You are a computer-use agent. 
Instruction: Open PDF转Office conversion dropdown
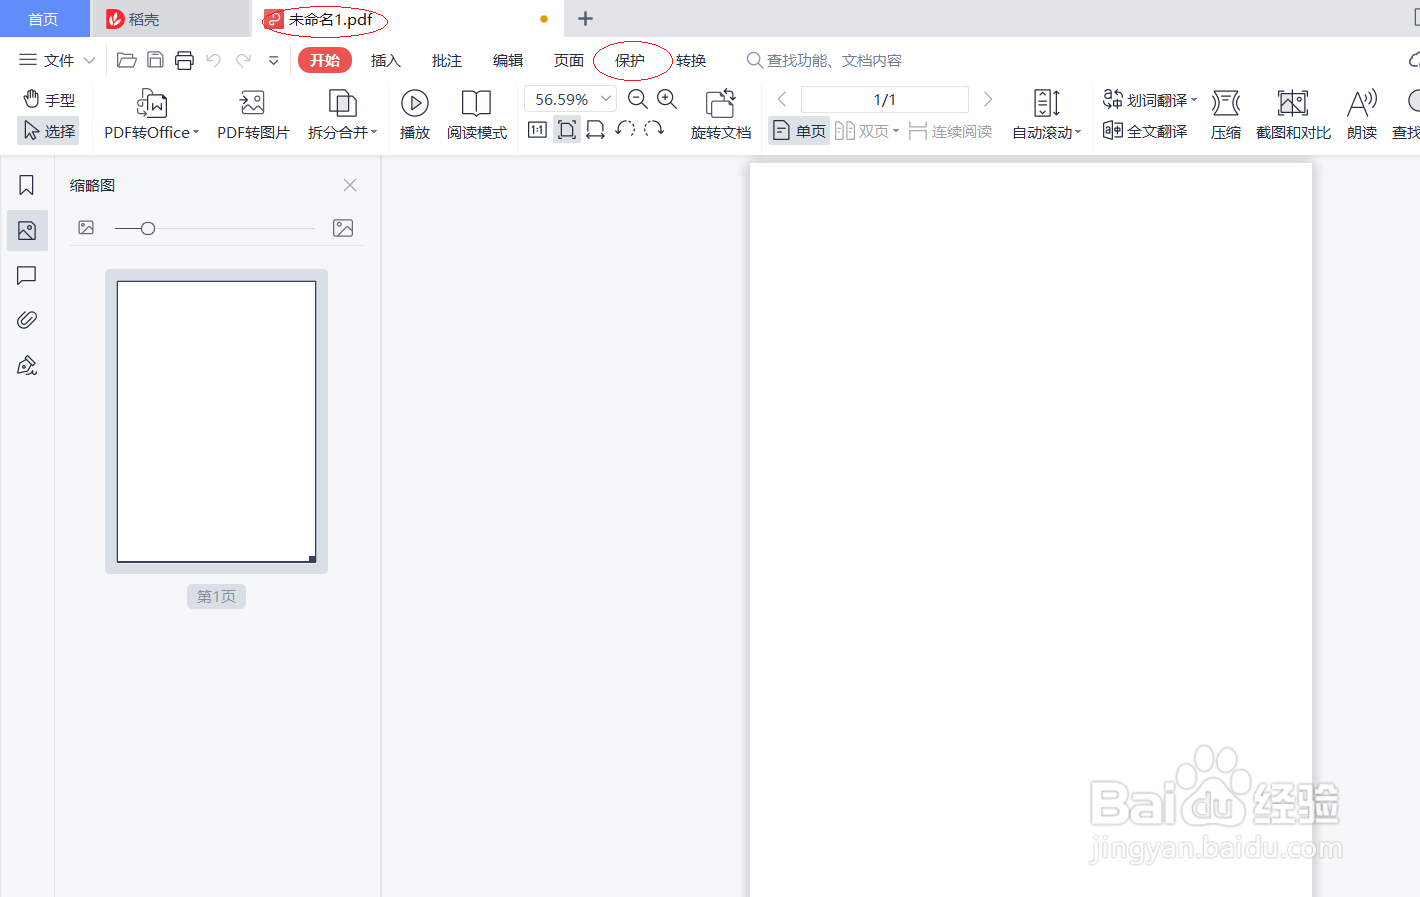pyautogui.click(x=152, y=114)
